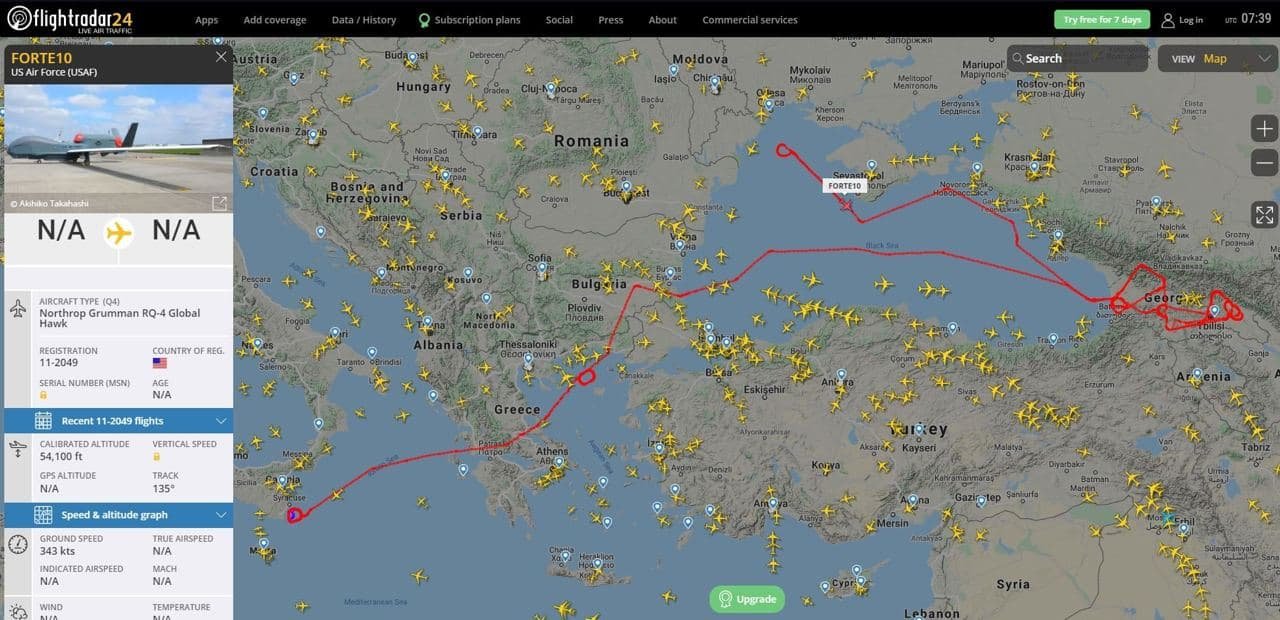Viewport: 1280px width, 620px height.
Task: Zoom in using the plus button
Action: coord(1264,129)
